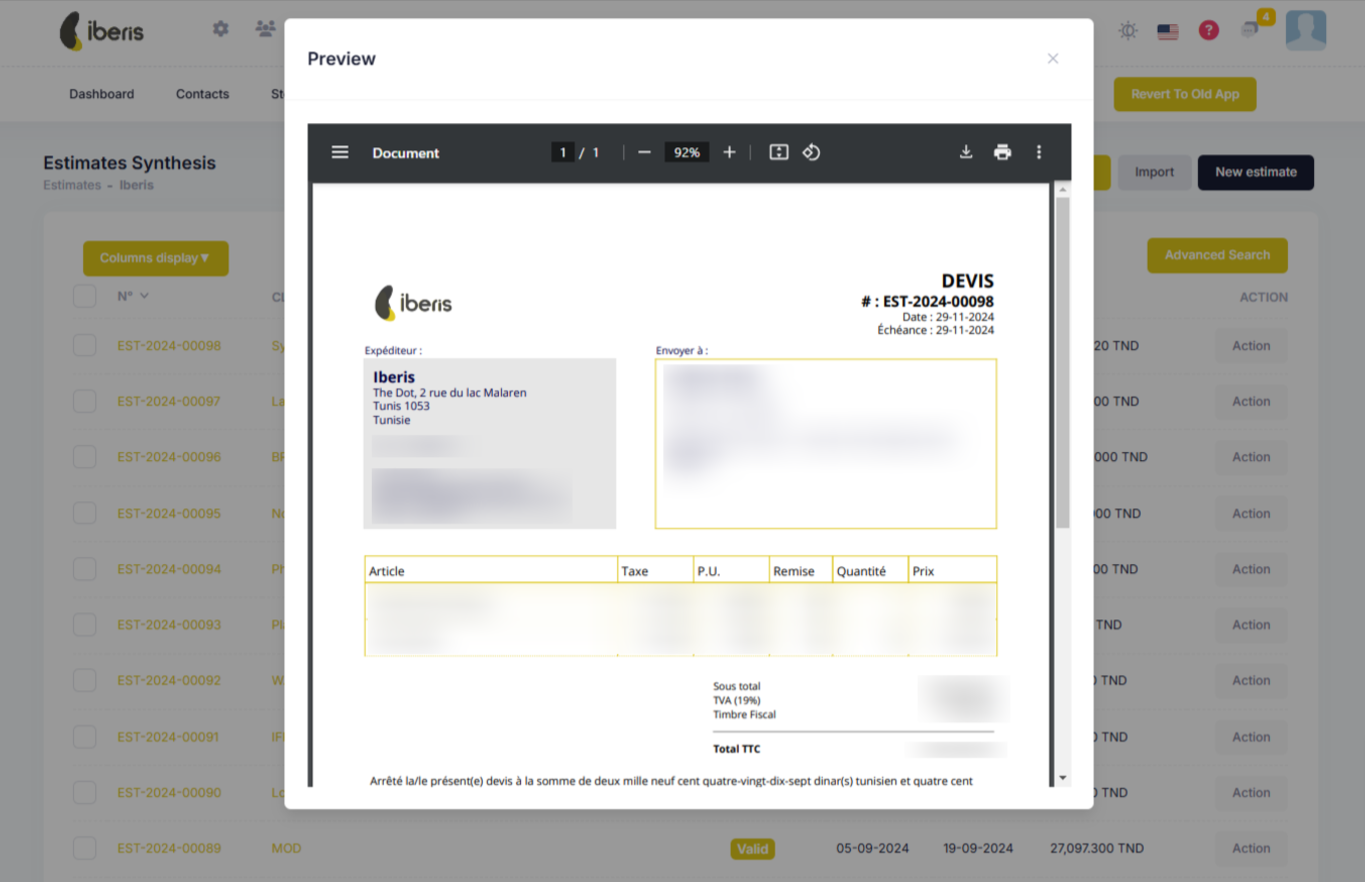Image resolution: width=1365 pixels, height=882 pixels.
Task: Toggle light/dark theme sun icon
Action: click(x=1128, y=31)
